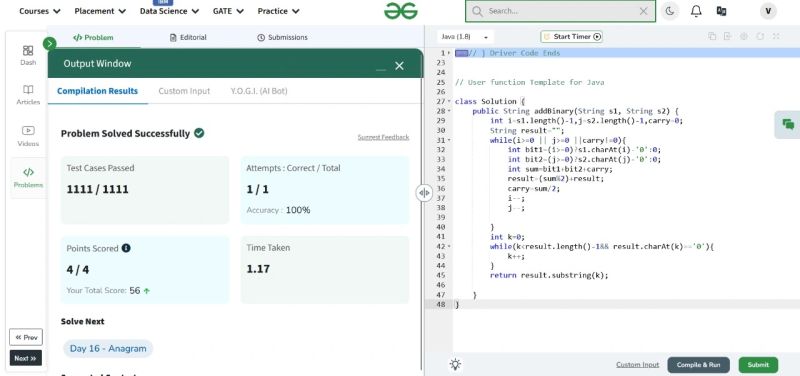
Task: Open the user profile avatar V
Action: (x=768, y=11)
